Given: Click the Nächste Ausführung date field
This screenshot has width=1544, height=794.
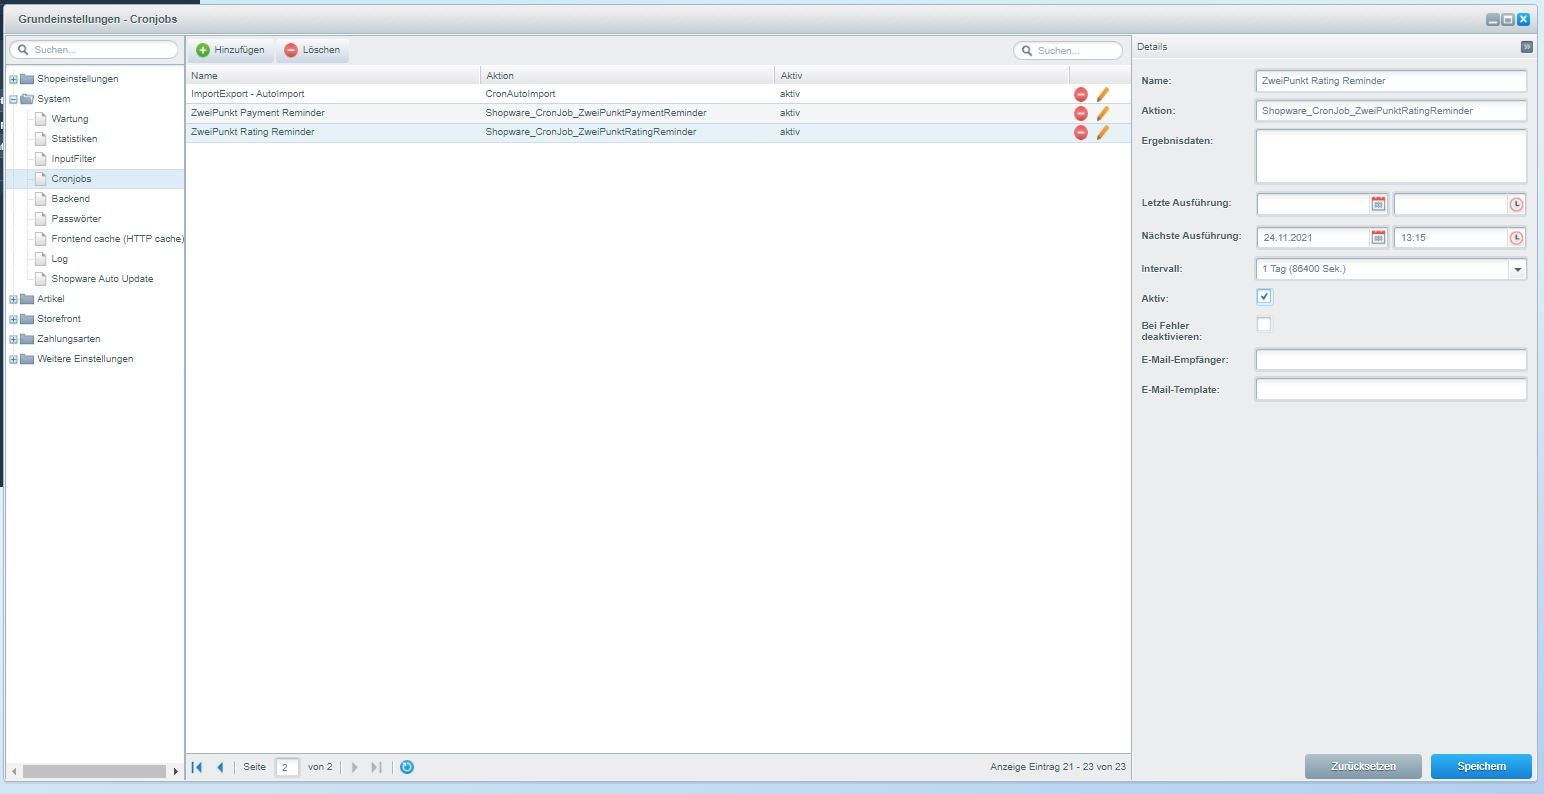Looking at the screenshot, I should 1313,238.
